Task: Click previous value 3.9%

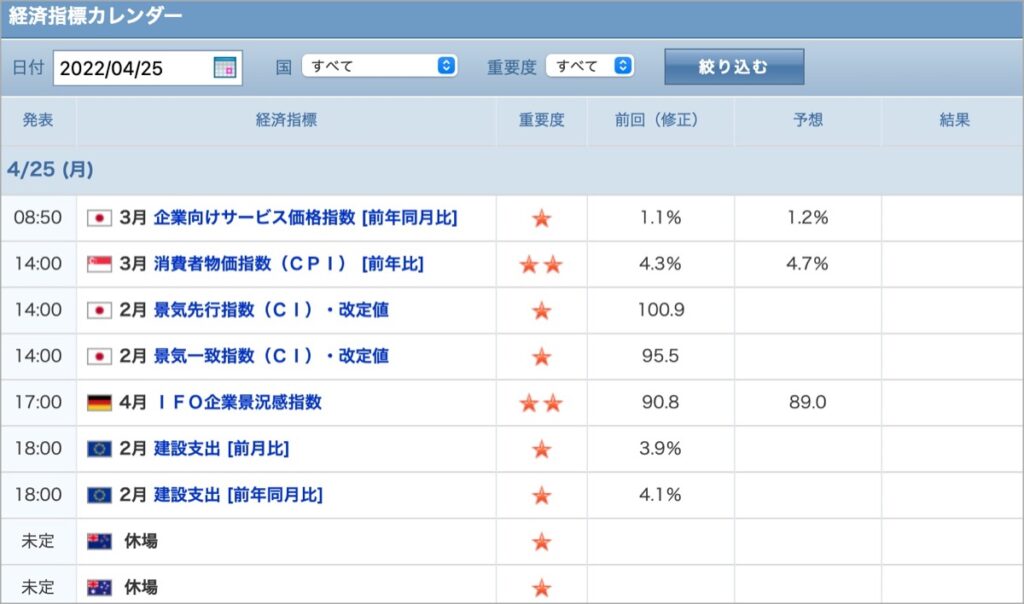Action: (660, 449)
